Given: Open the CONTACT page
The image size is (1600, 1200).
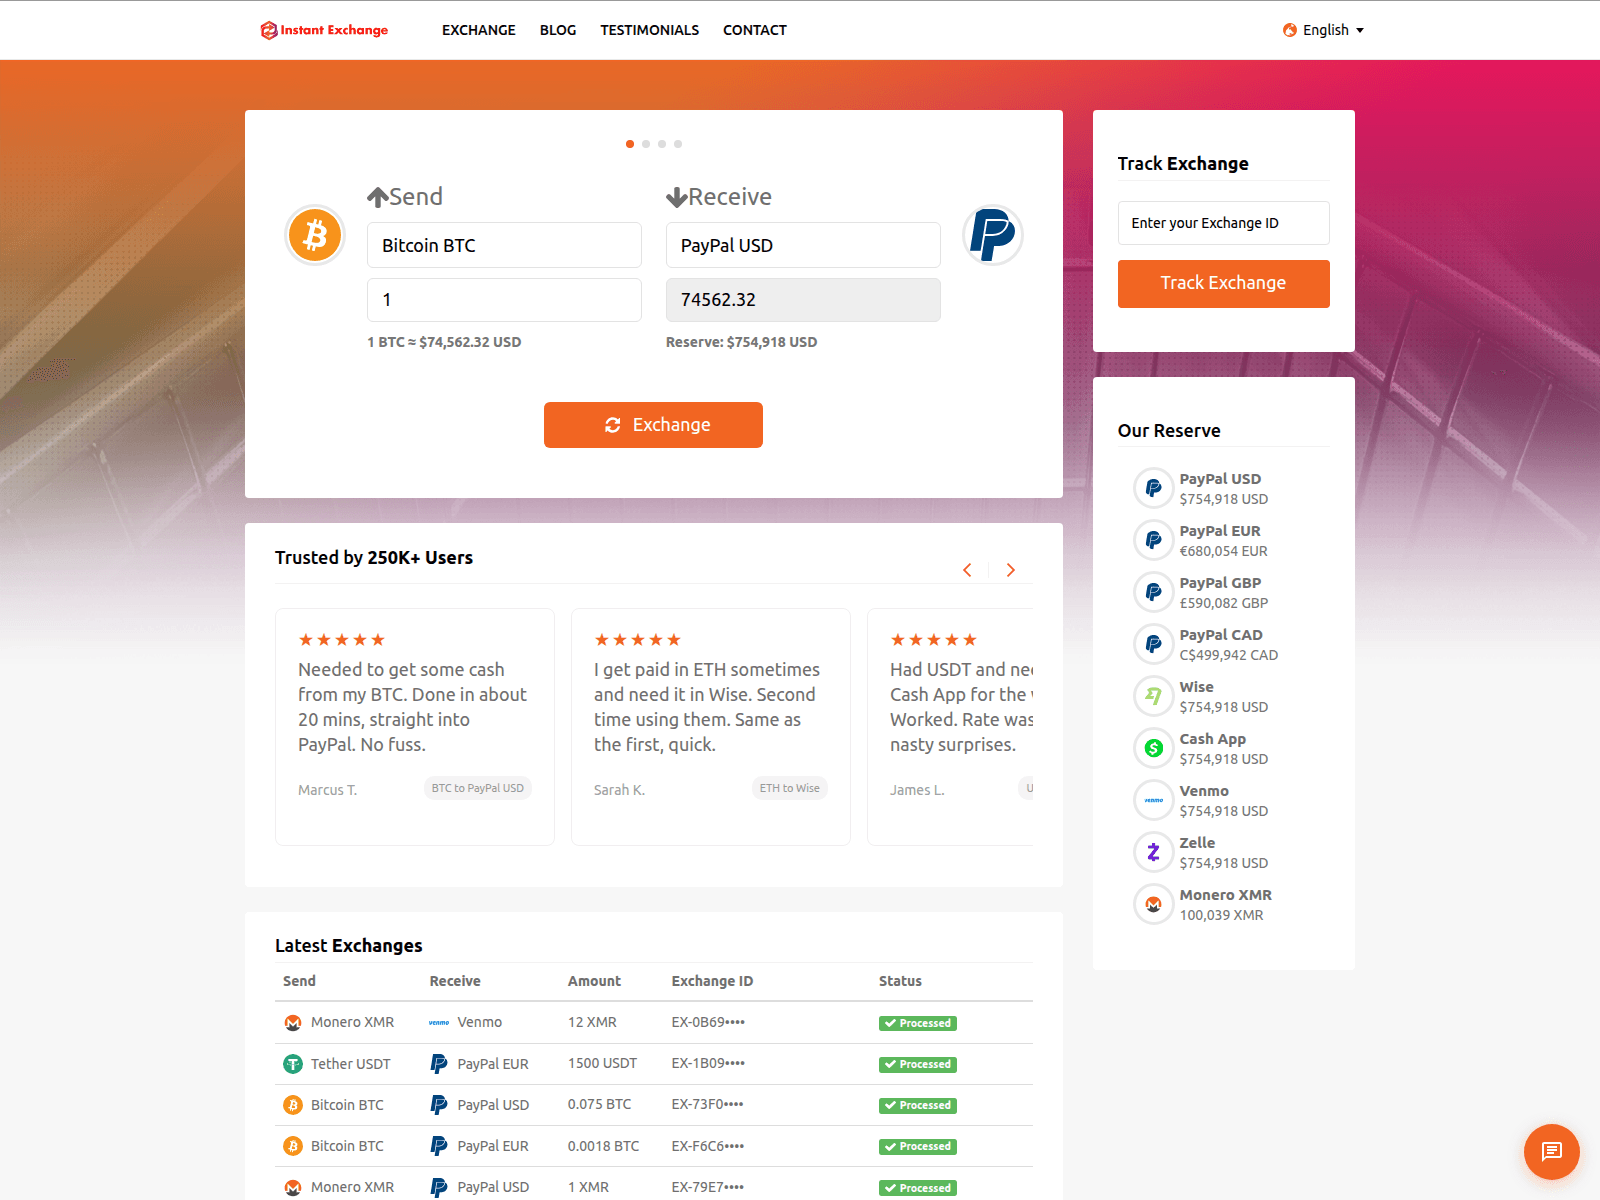Looking at the screenshot, I should (x=755, y=30).
